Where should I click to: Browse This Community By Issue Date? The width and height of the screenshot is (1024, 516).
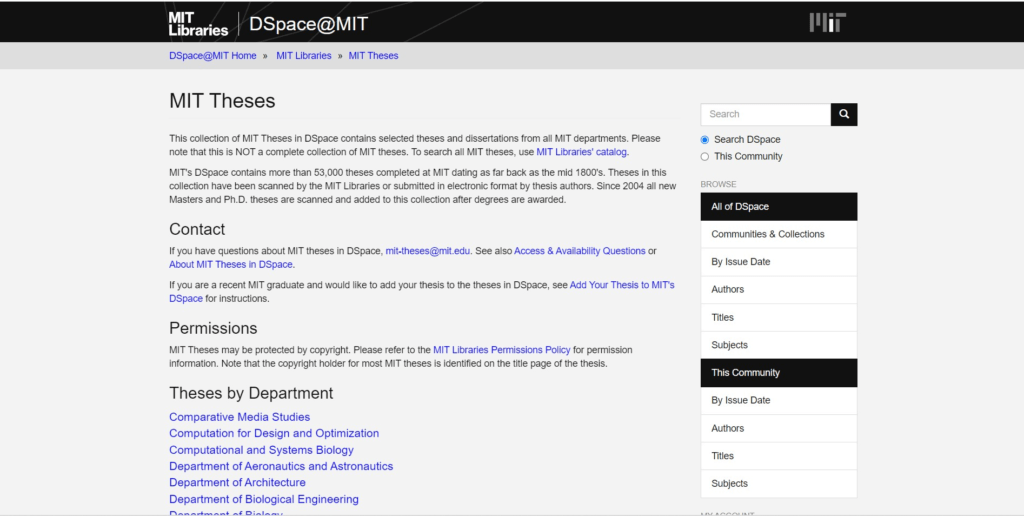pyautogui.click(x=778, y=400)
